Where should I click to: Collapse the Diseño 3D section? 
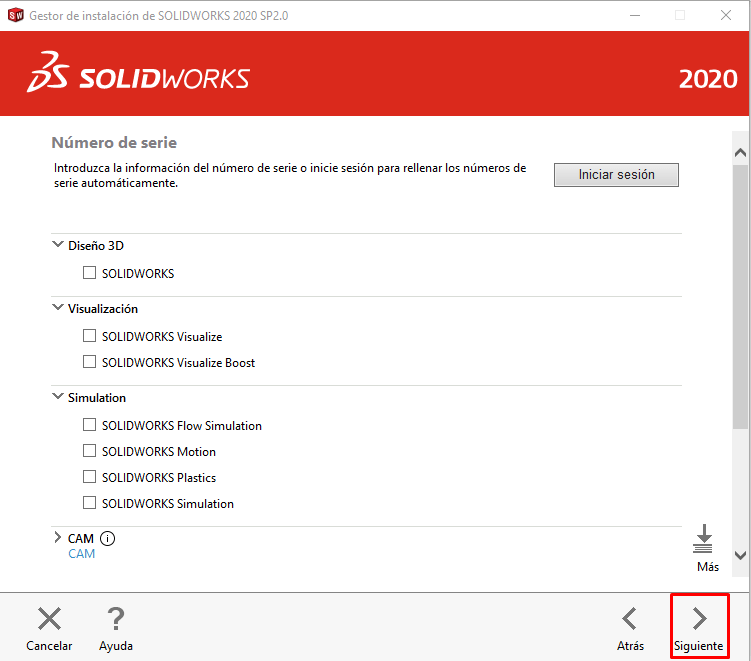(x=57, y=244)
